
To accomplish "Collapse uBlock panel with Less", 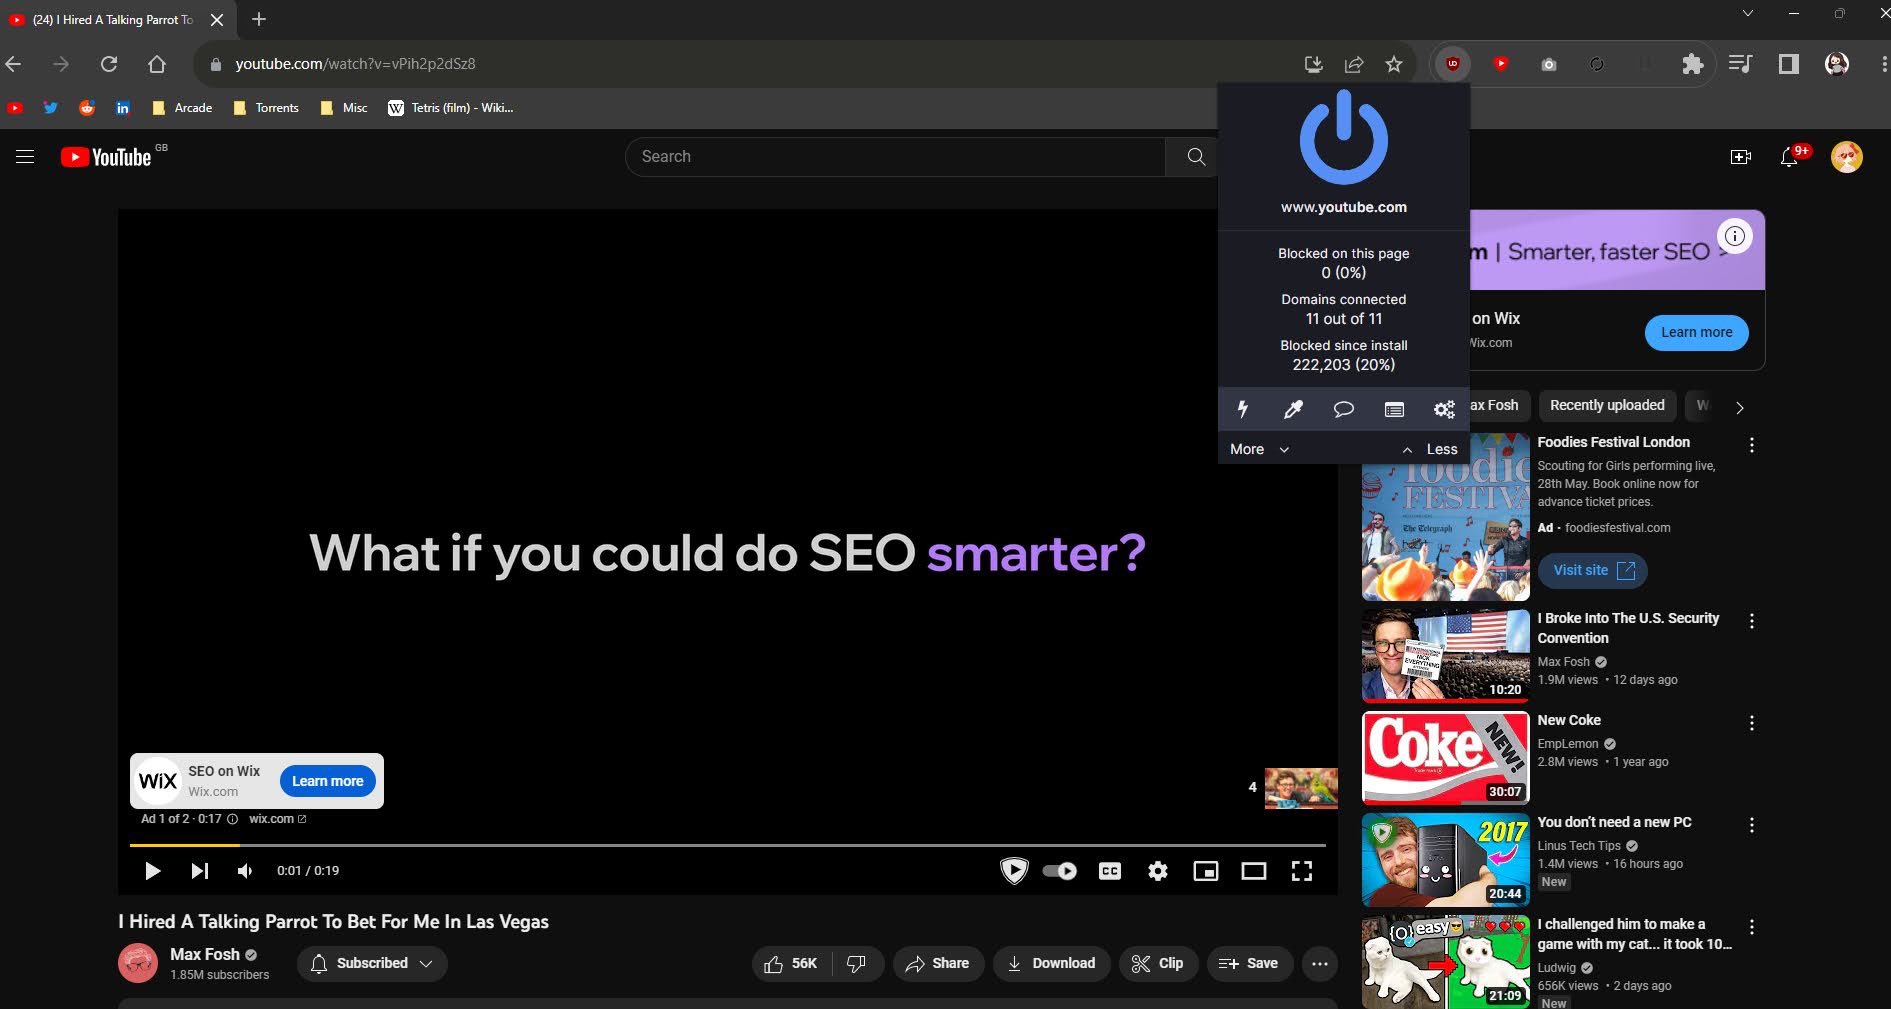I will [1430, 449].
